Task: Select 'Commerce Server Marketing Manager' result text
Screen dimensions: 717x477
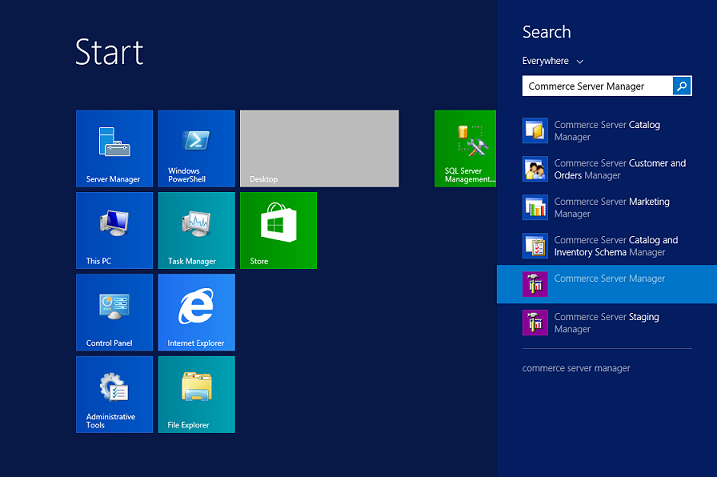Action: click(x=612, y=208)
